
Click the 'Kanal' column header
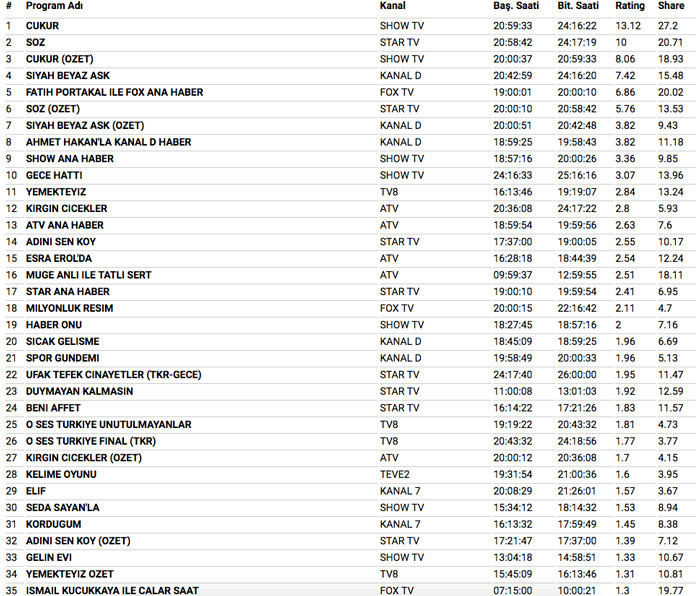[392, 6]
